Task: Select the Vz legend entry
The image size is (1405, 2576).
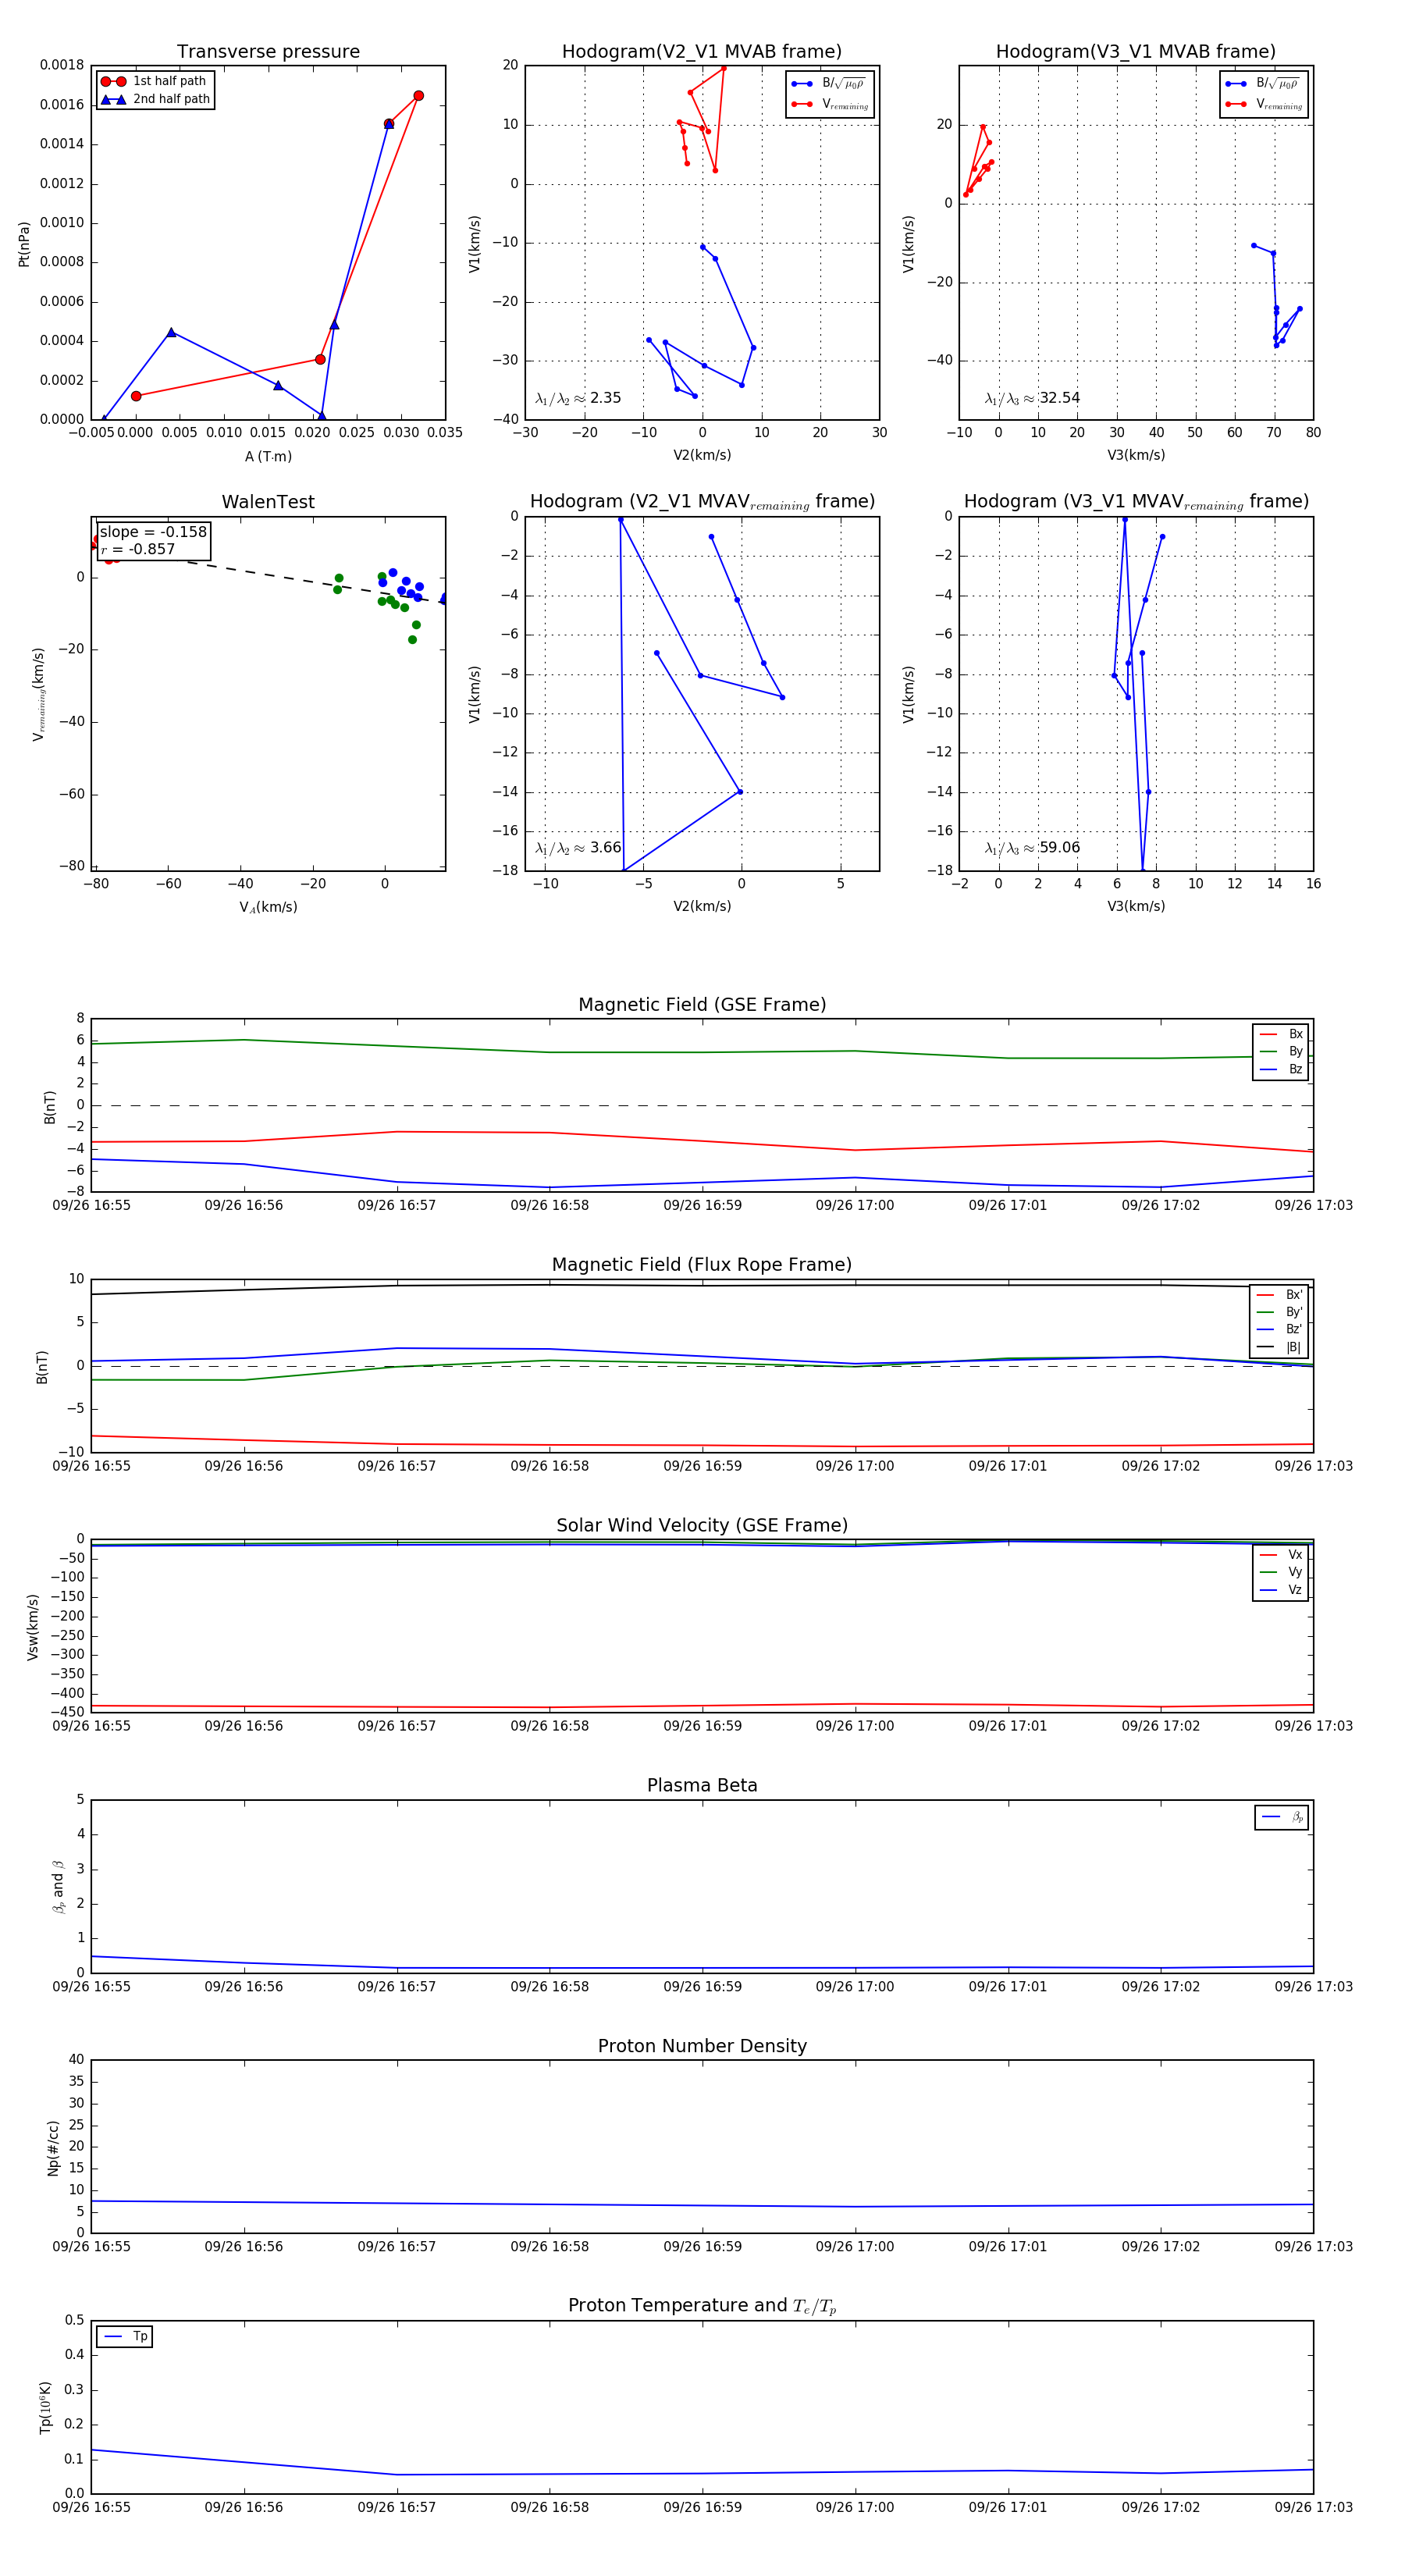Action: pyautogui.click(x=1281, y=1590)
